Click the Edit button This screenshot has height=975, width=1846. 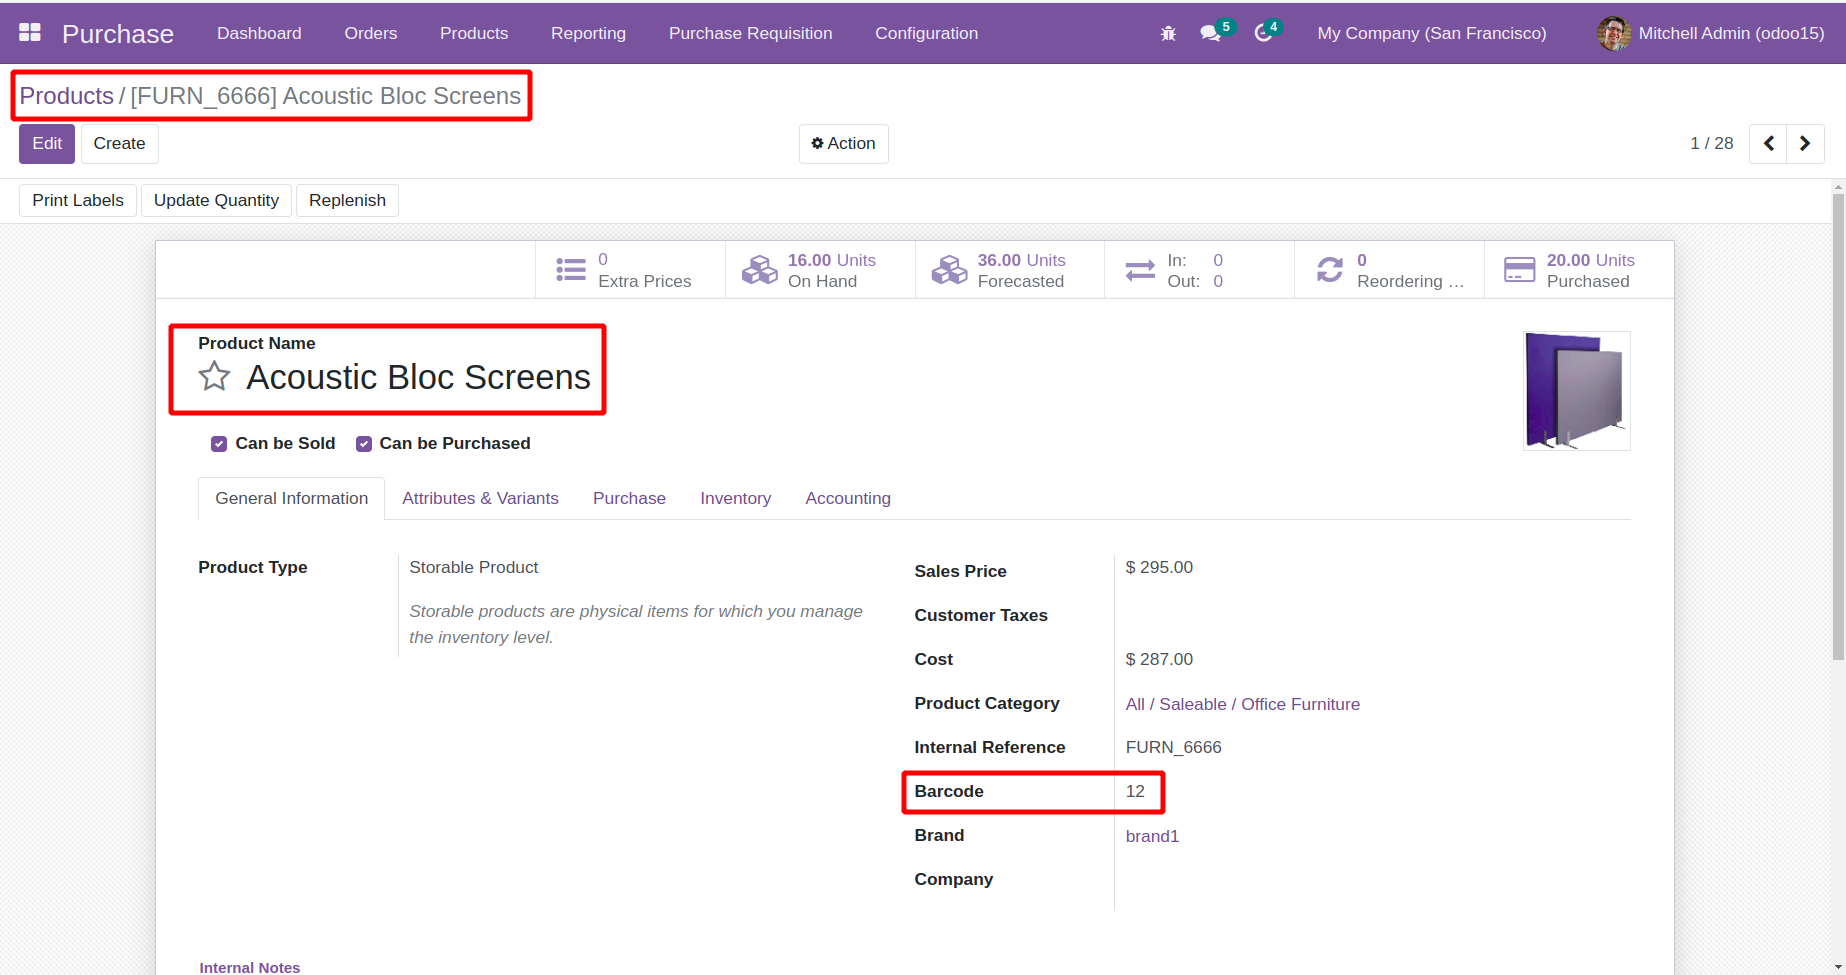click(x=47, y=143)
